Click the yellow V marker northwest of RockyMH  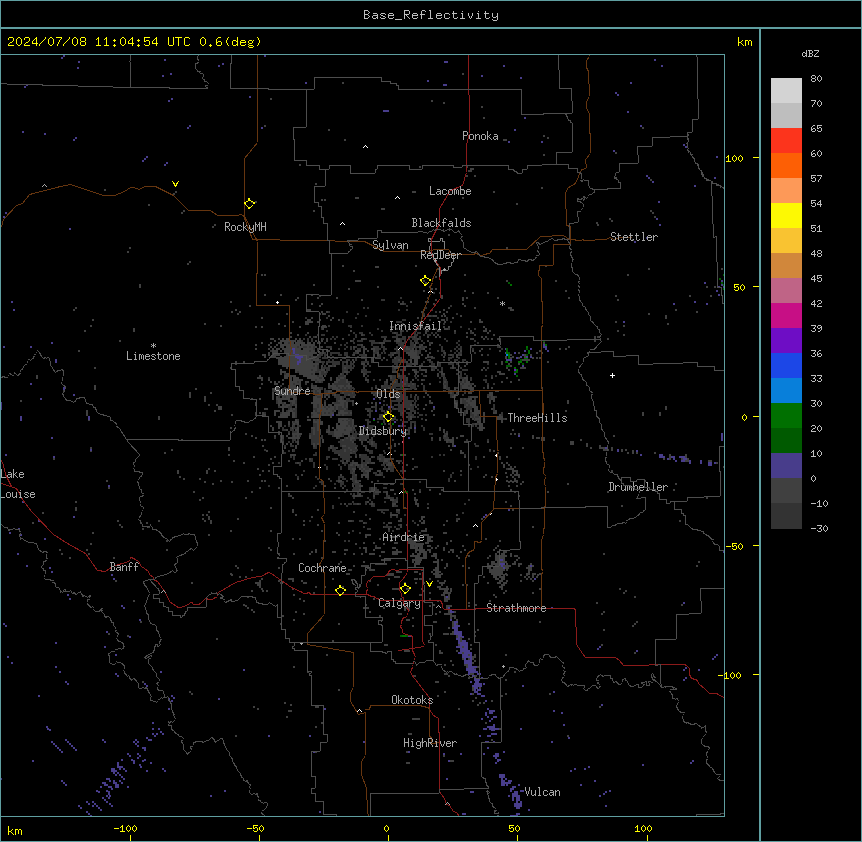click(x=175, y=184)
